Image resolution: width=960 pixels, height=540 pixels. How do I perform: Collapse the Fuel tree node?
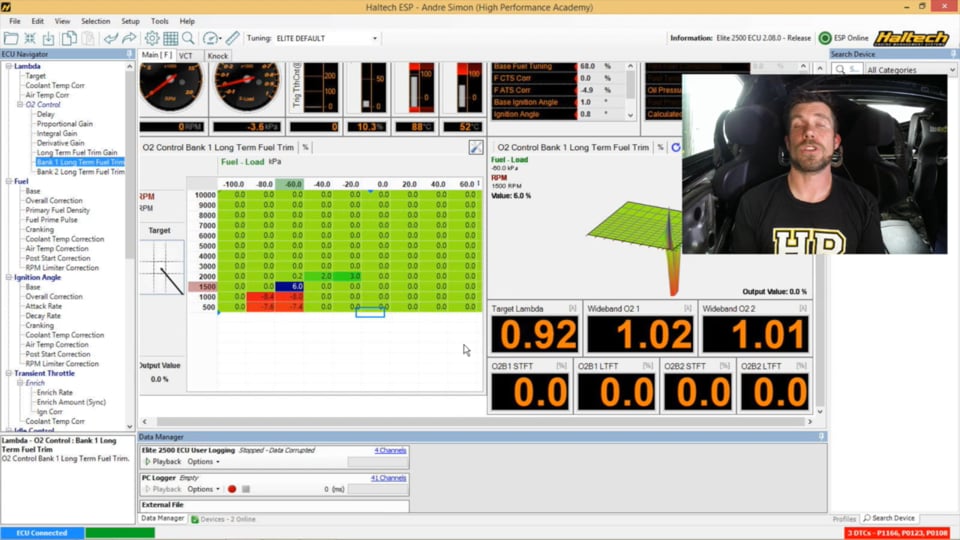[x=9, y=181]
